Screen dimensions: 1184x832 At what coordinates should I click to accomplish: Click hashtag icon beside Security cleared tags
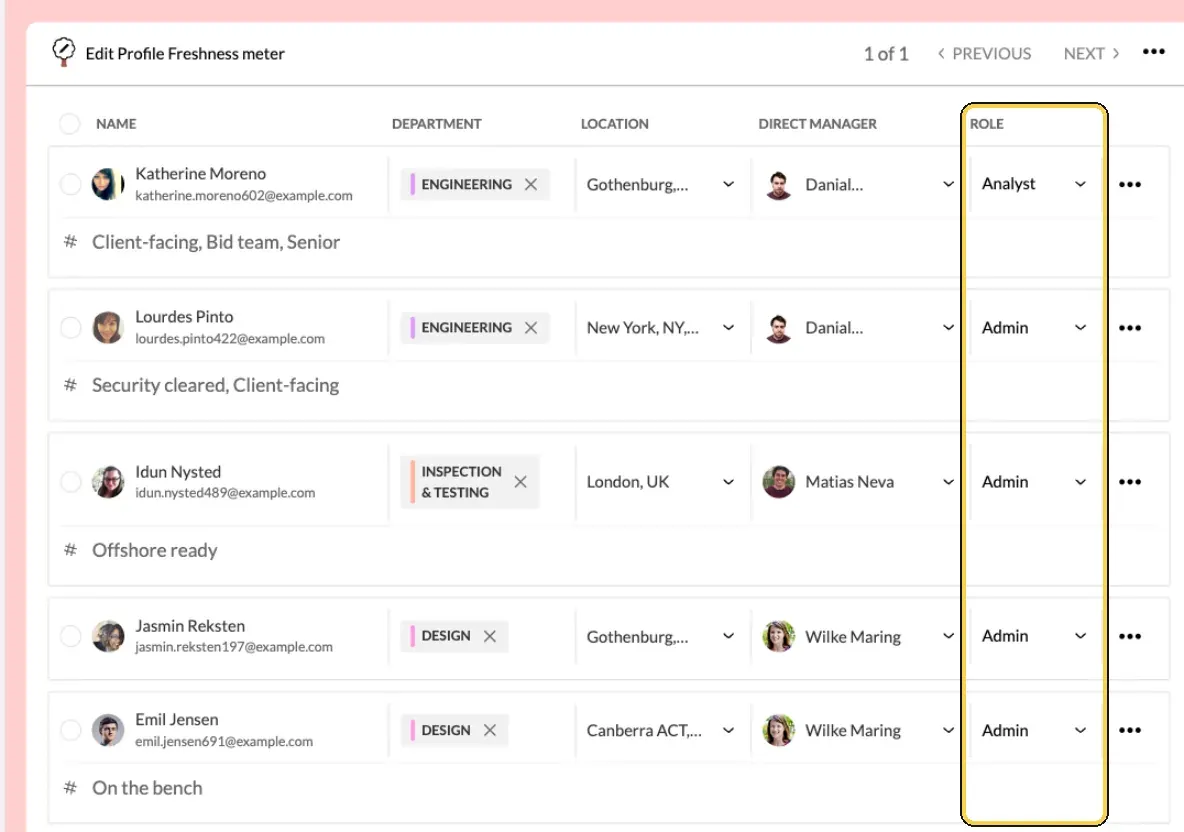point(70,385)
